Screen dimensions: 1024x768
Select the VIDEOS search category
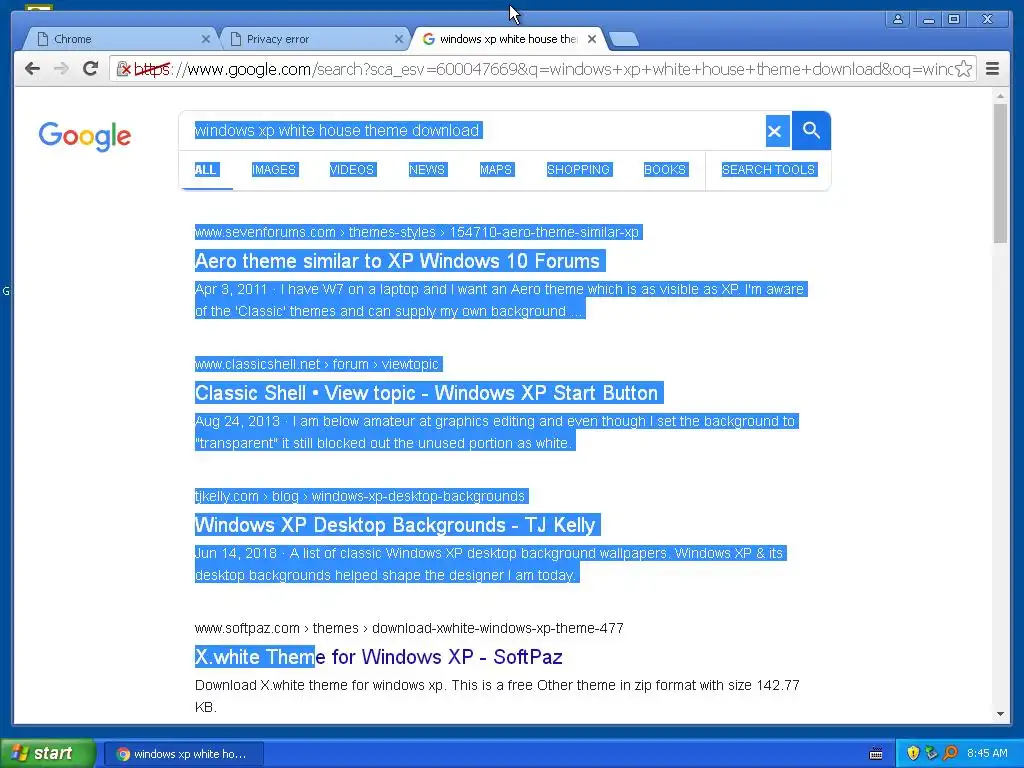pos(353,170)
